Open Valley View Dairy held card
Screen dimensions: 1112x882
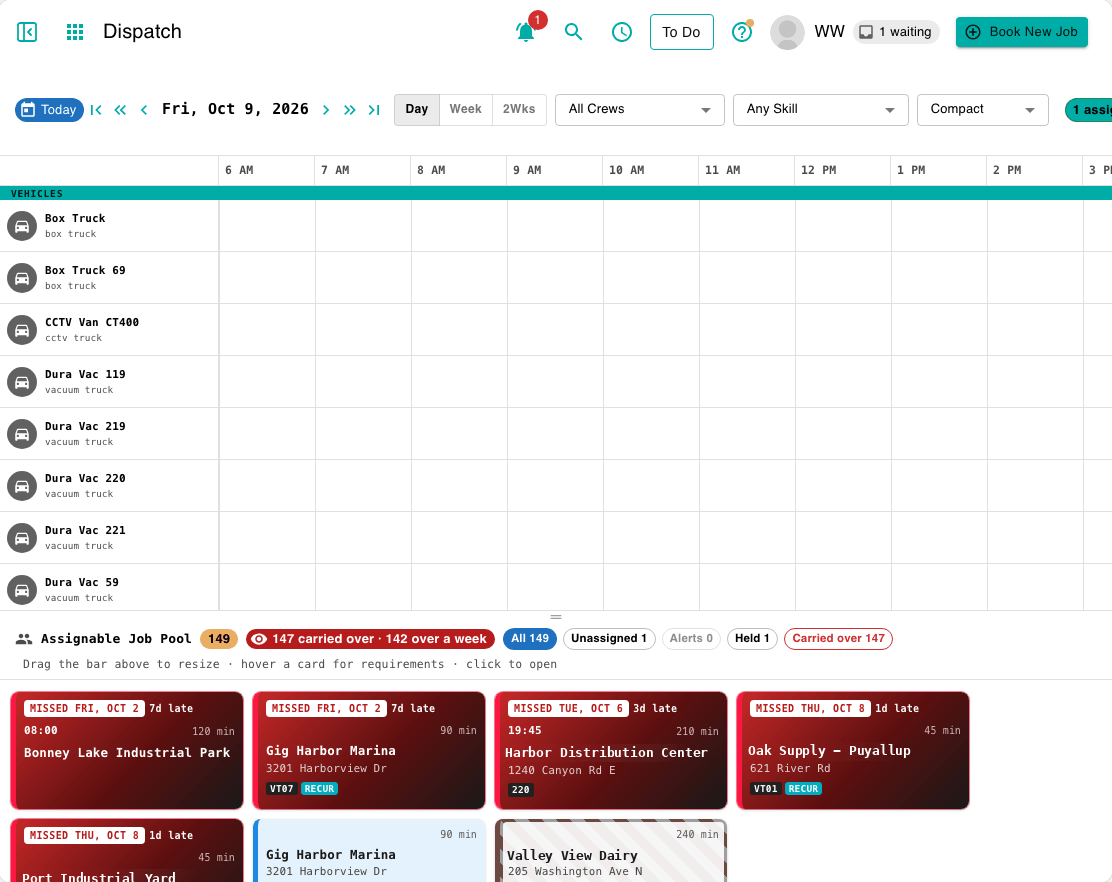[611, 851]
